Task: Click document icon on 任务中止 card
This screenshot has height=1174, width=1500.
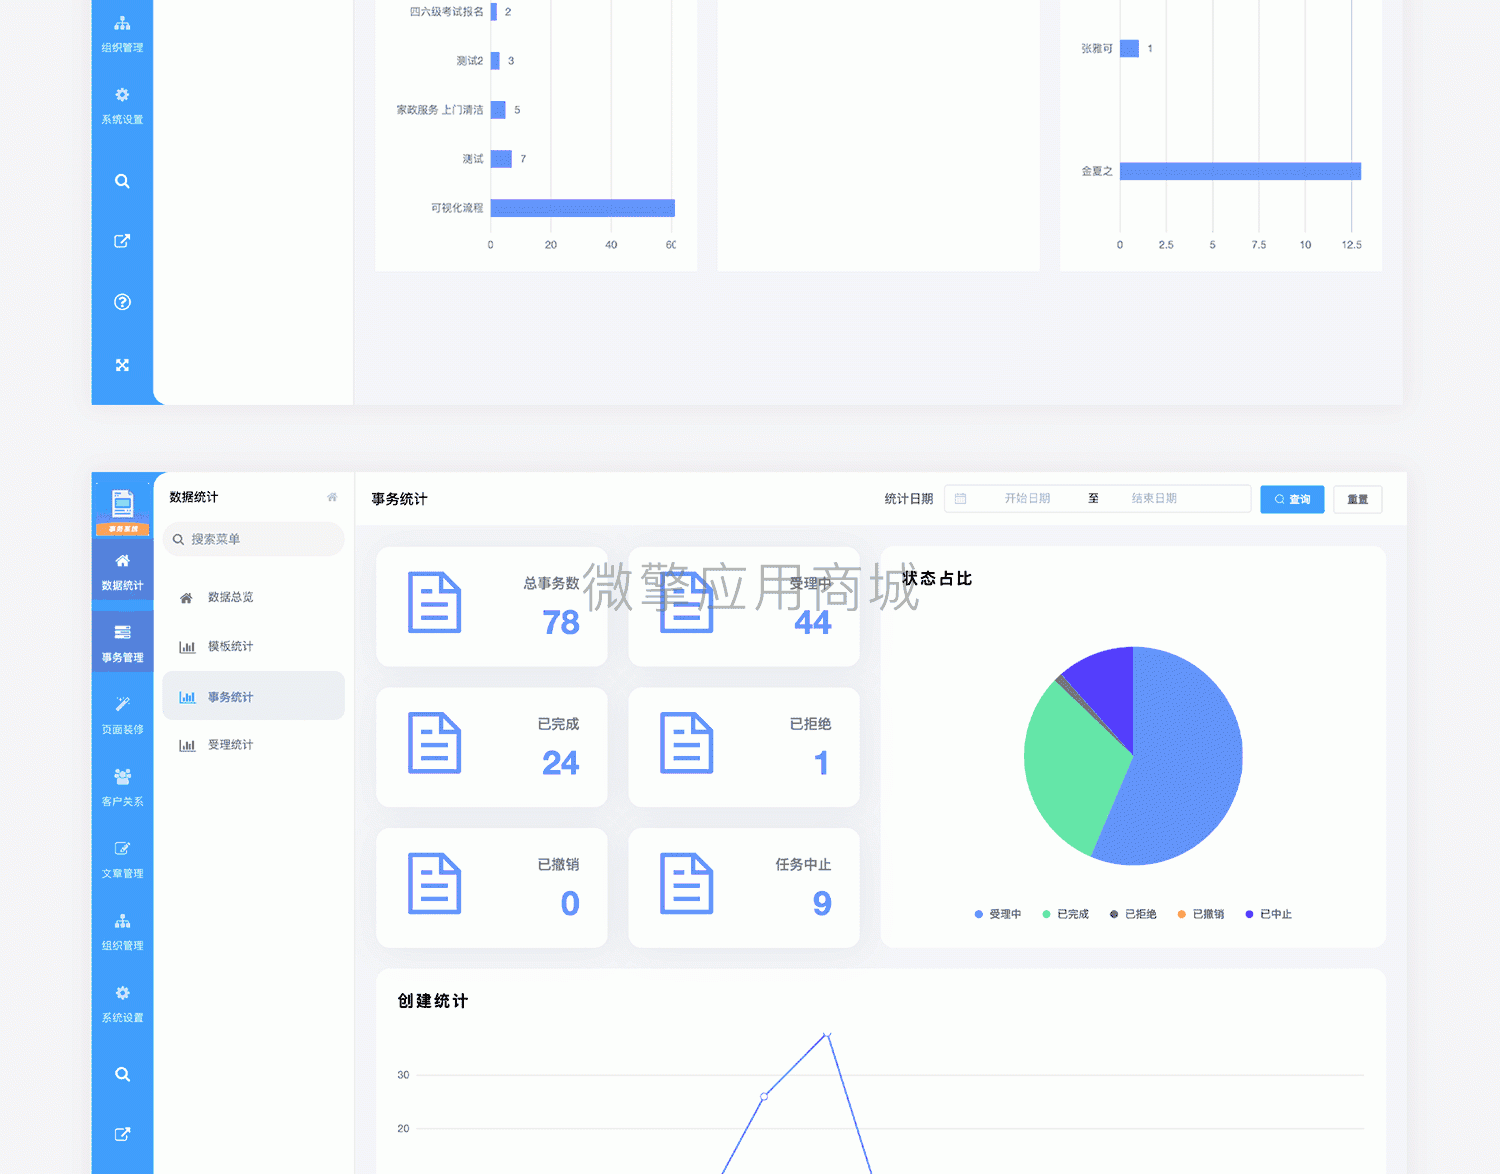Action: (687, 884)
